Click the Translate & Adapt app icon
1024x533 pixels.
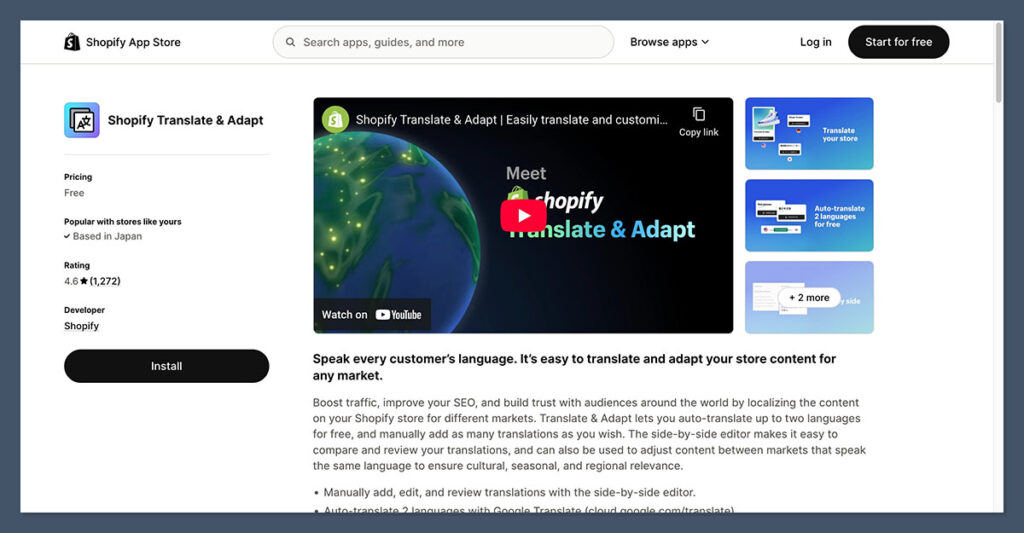click(82, 120)
